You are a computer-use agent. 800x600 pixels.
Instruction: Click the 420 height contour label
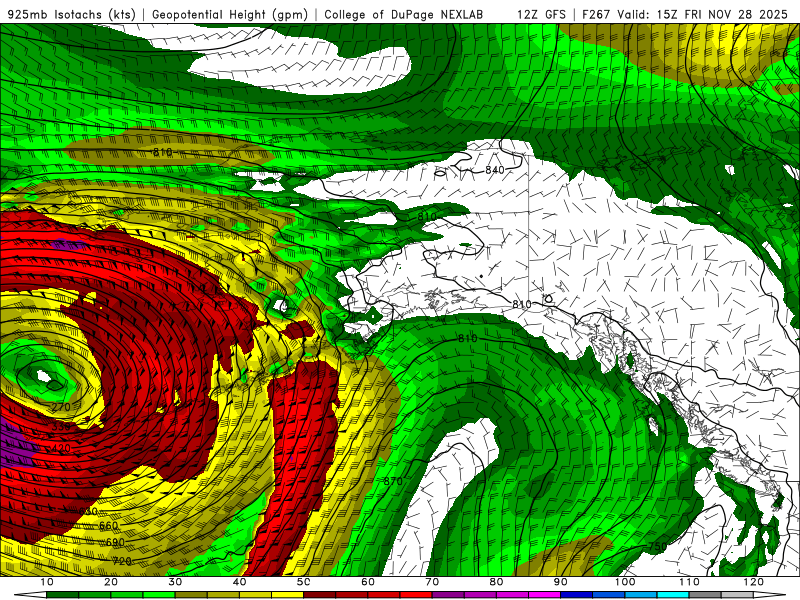coord(61,448)
